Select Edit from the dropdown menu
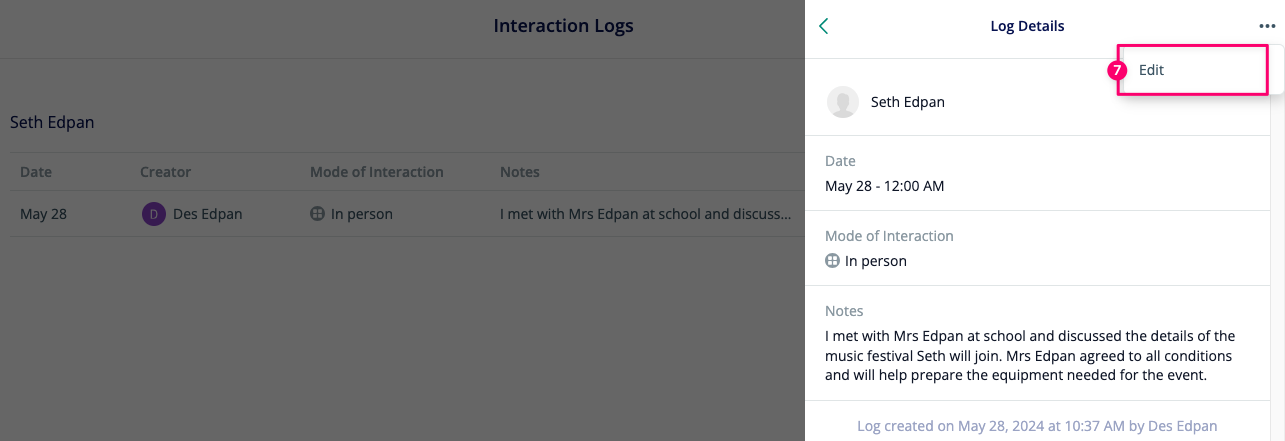 point(1151,70)
